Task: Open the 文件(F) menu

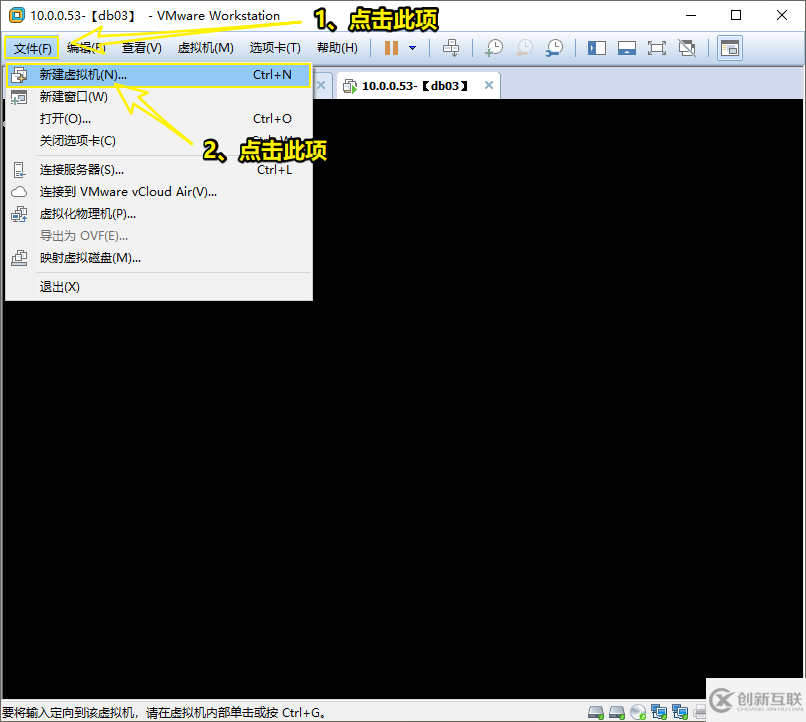Action: pyautogui.click(x=32, y=48)
